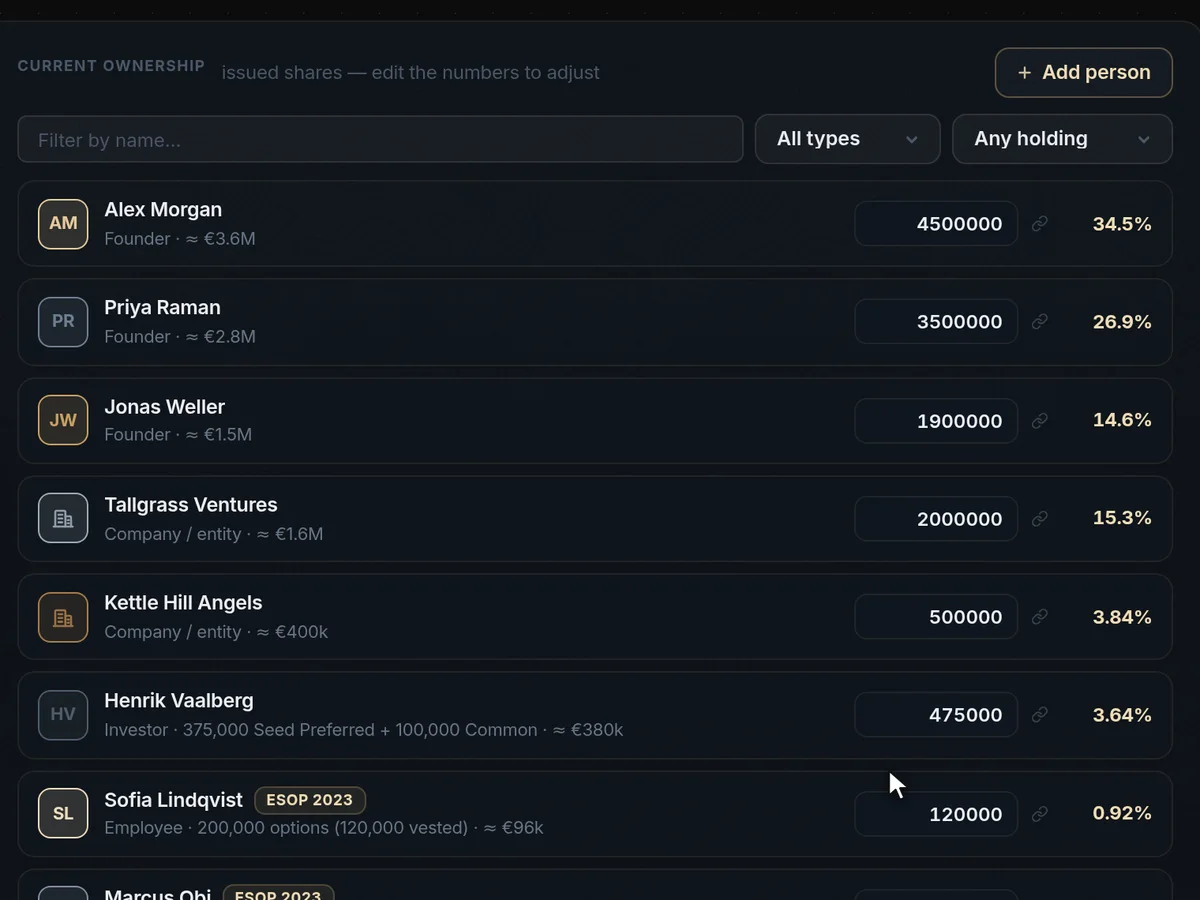The width and height of the screenshot is (1200, 900).
Task: Click the JW avatar for Jonas Weller
Action: (x=63, y=420)
